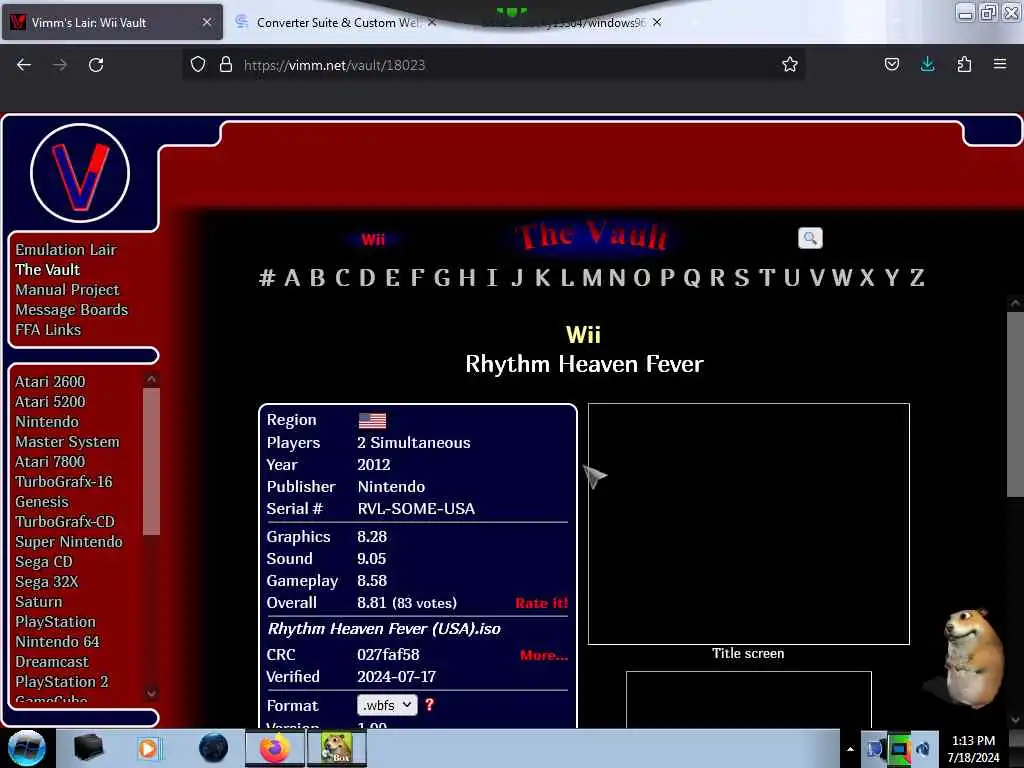Open the .wbfs format dropdown
1024x768 pixels.
pyautogui.click(x=387, y=705)
